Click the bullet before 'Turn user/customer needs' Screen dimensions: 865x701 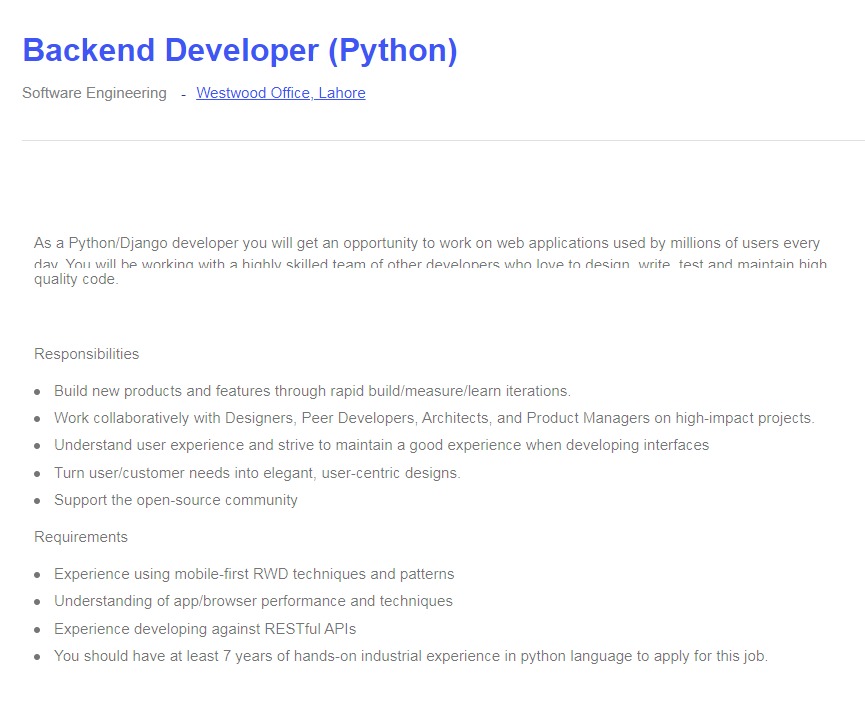point(38,474)
